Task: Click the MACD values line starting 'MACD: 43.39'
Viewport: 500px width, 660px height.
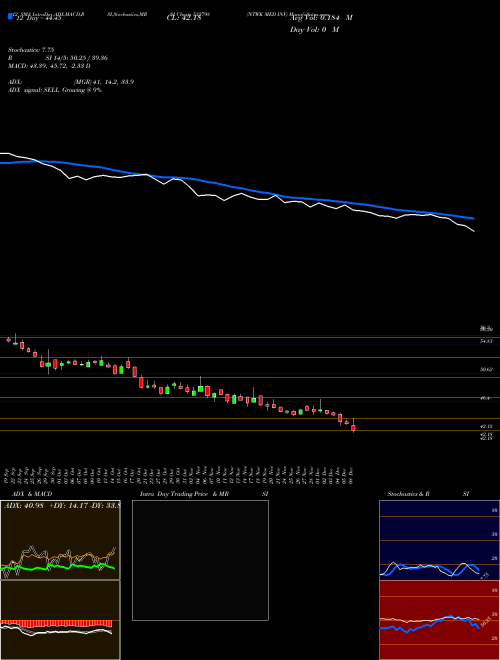Action: pos(49,66)
